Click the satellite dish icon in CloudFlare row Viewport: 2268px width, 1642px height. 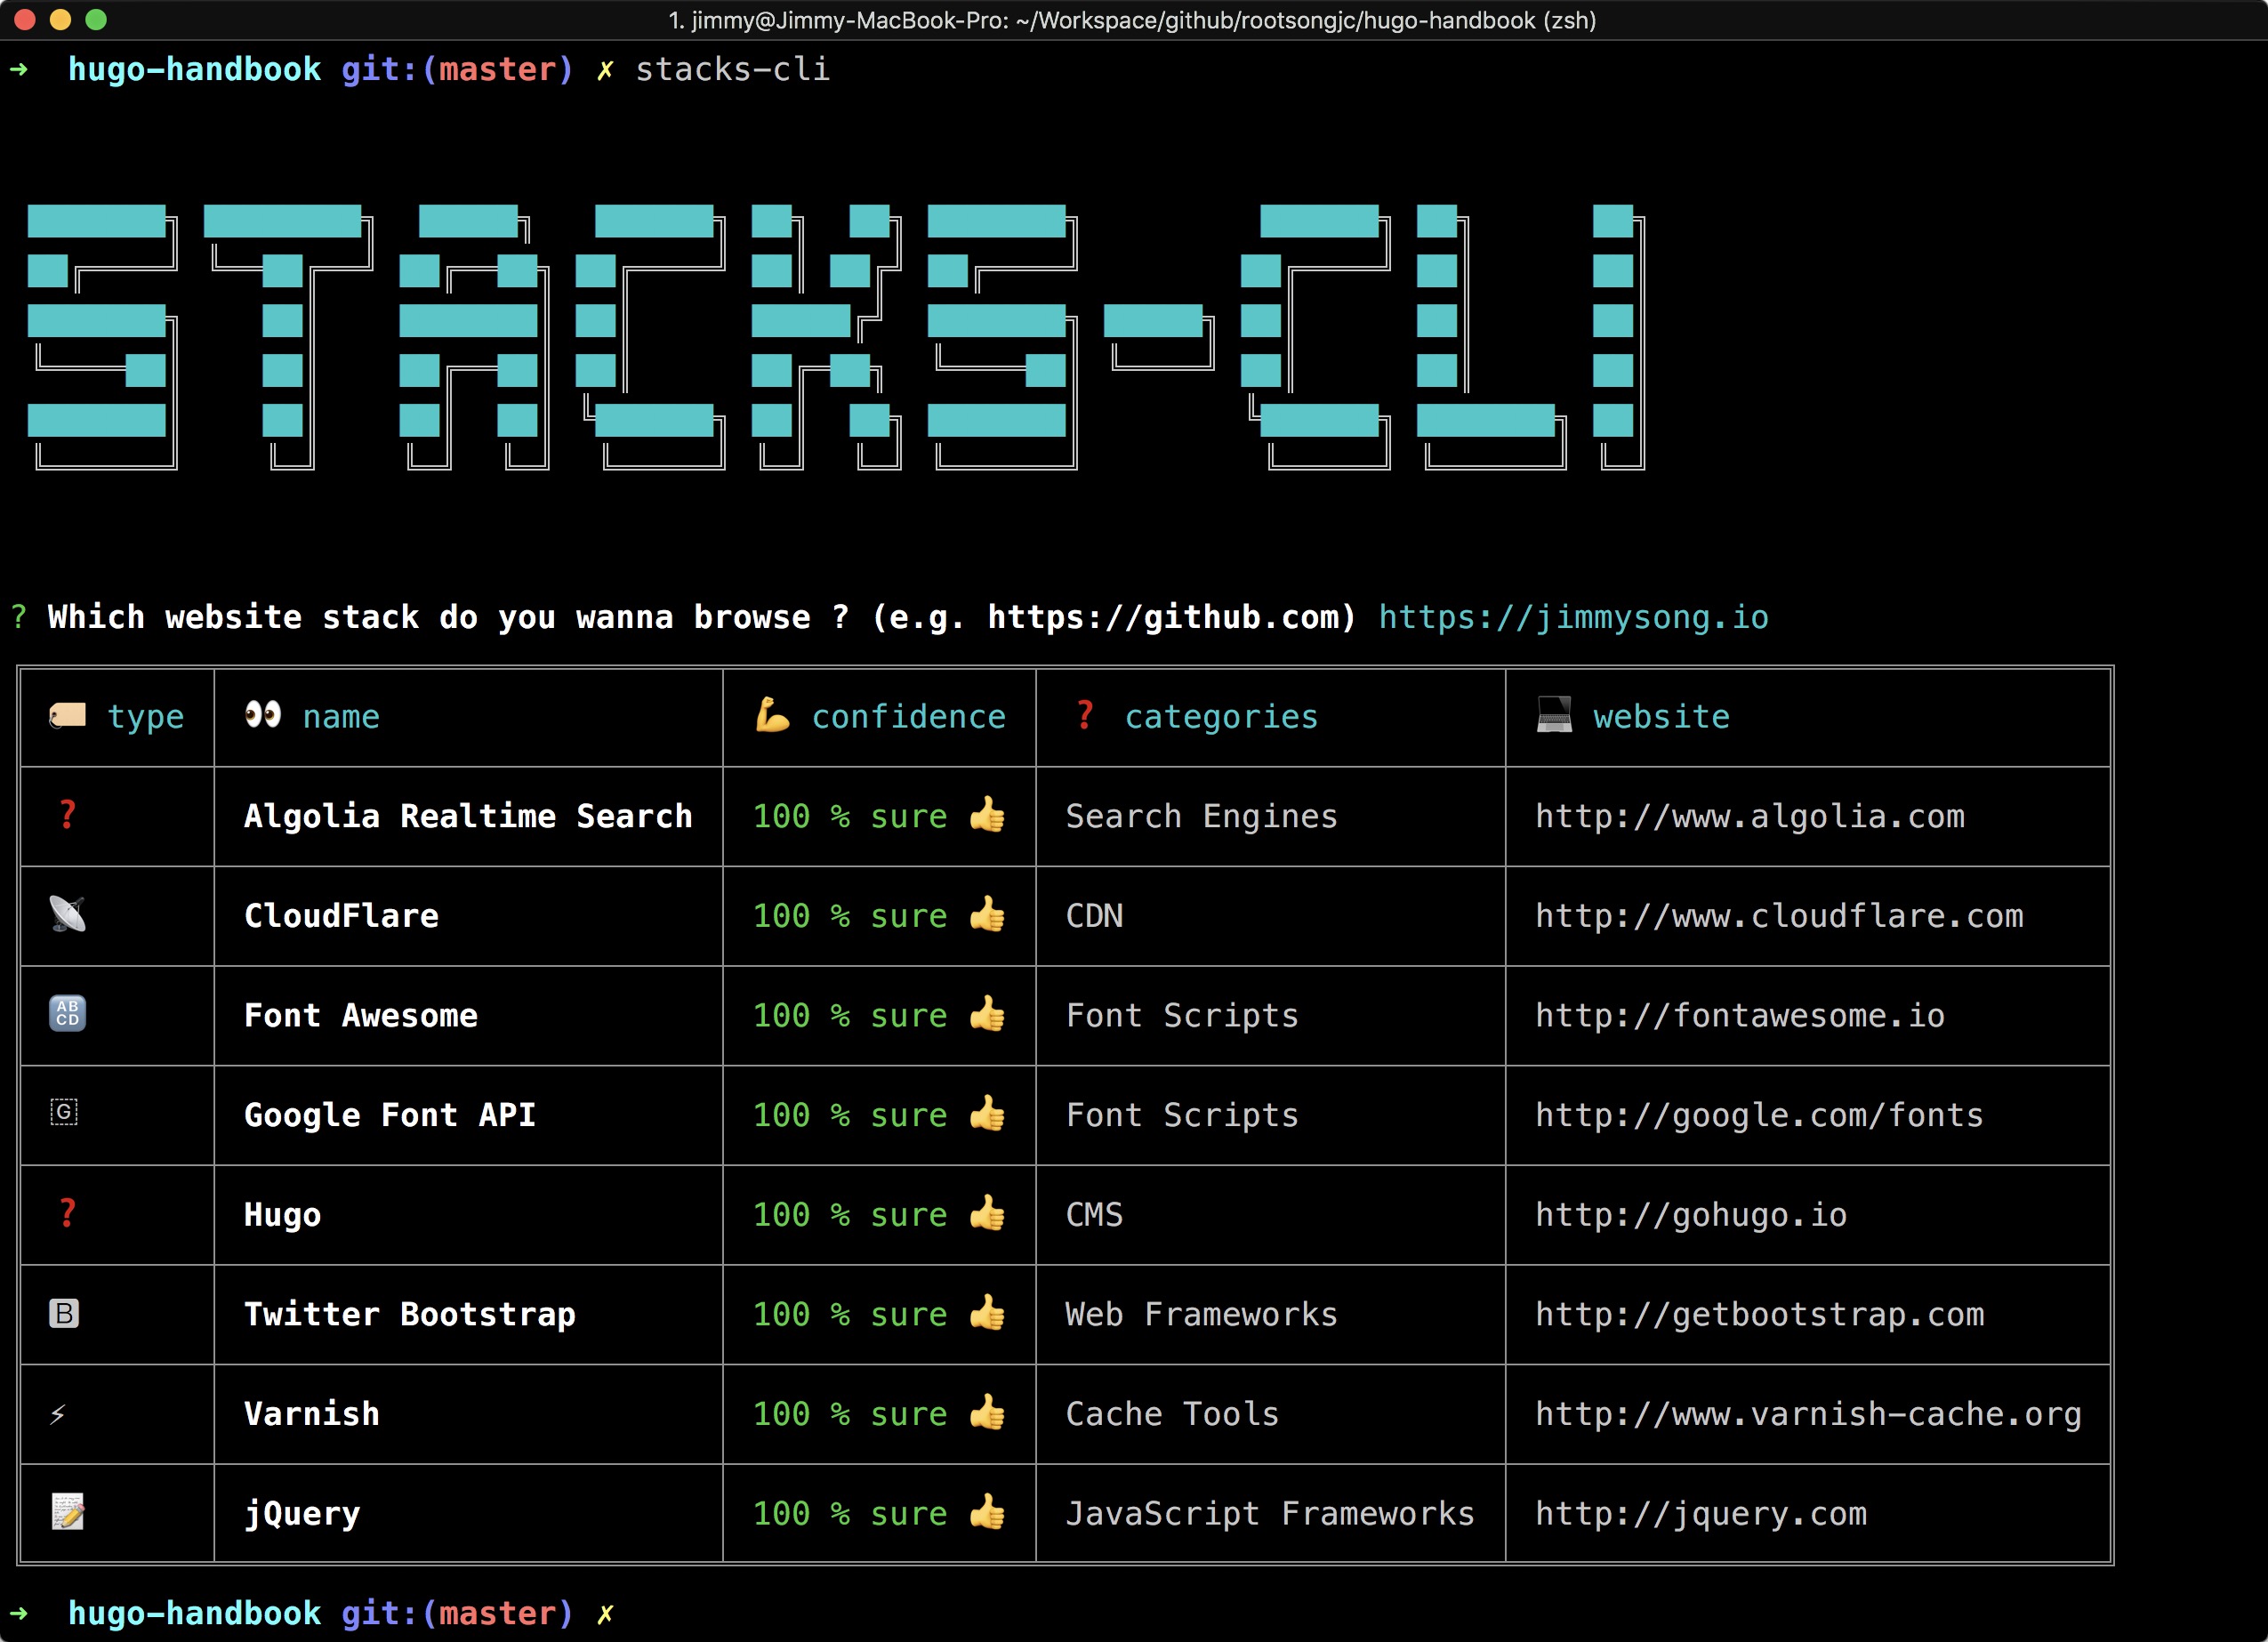[67, 914]
